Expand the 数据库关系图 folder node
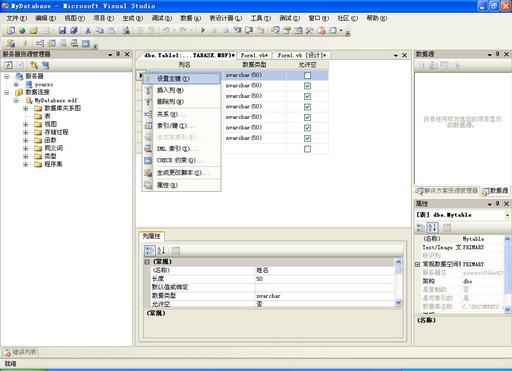512x371 pixels. click(25, 108)
